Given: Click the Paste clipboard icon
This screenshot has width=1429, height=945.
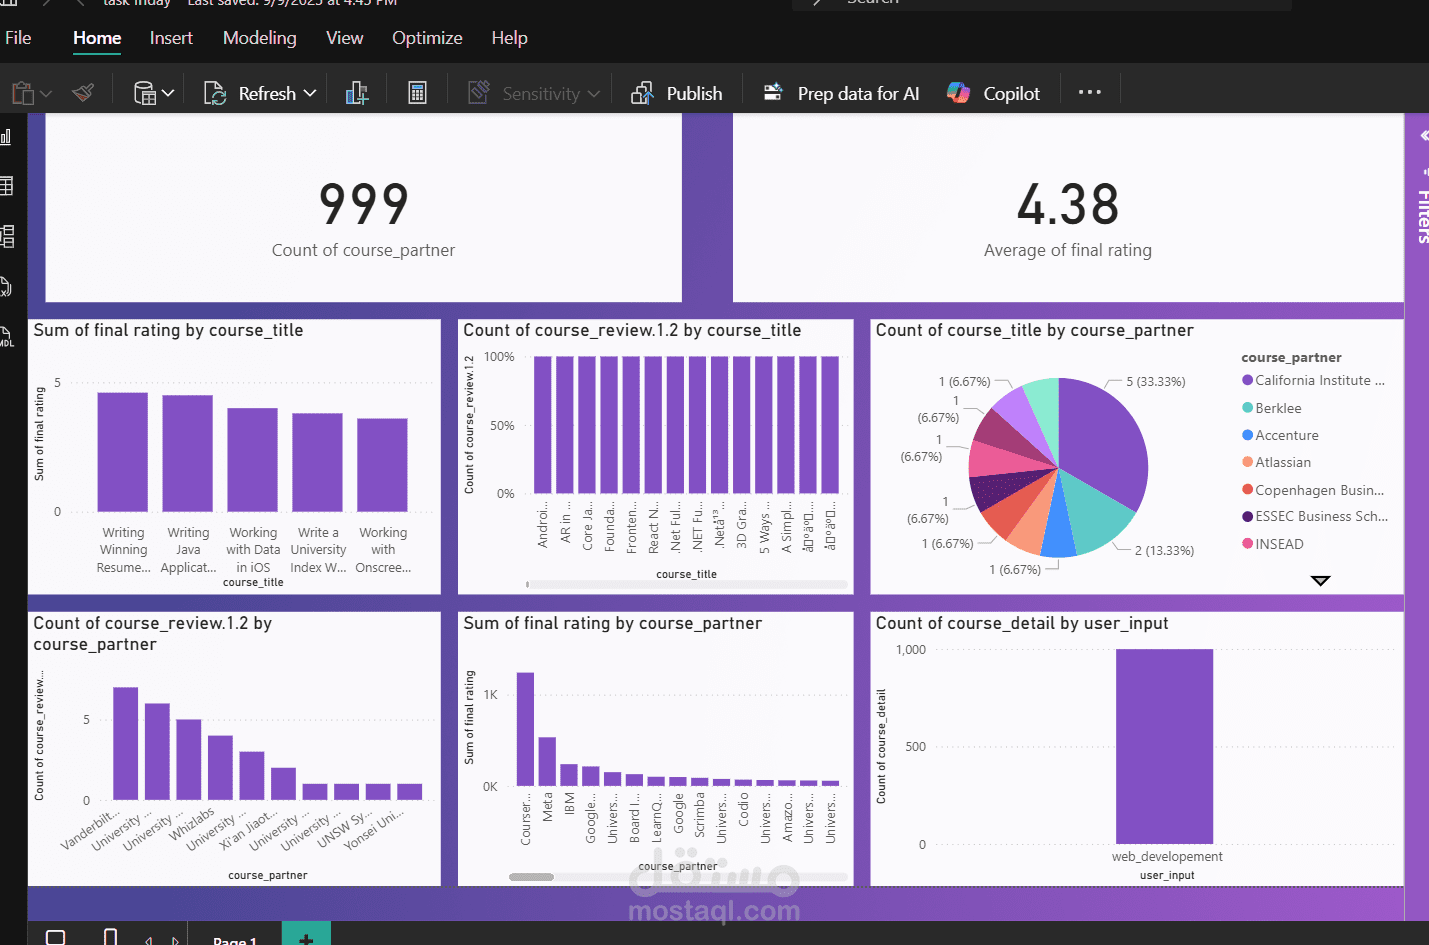Looking at the screenshot, I should (22, 93).
